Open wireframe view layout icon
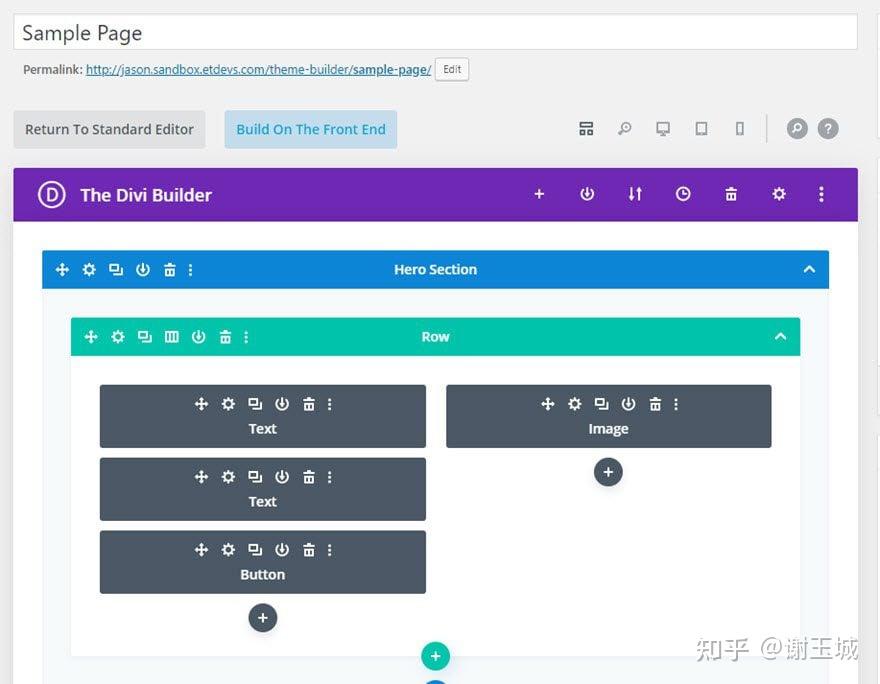880x684 pixels. click(x=586, y=129)
